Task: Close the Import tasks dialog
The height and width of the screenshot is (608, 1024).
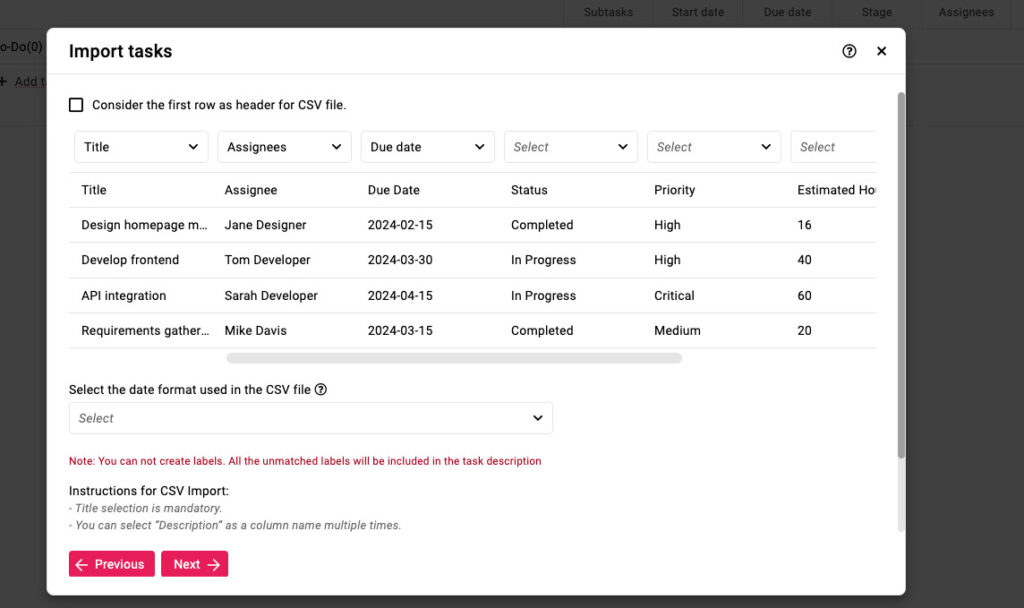Action: point(881,50)
